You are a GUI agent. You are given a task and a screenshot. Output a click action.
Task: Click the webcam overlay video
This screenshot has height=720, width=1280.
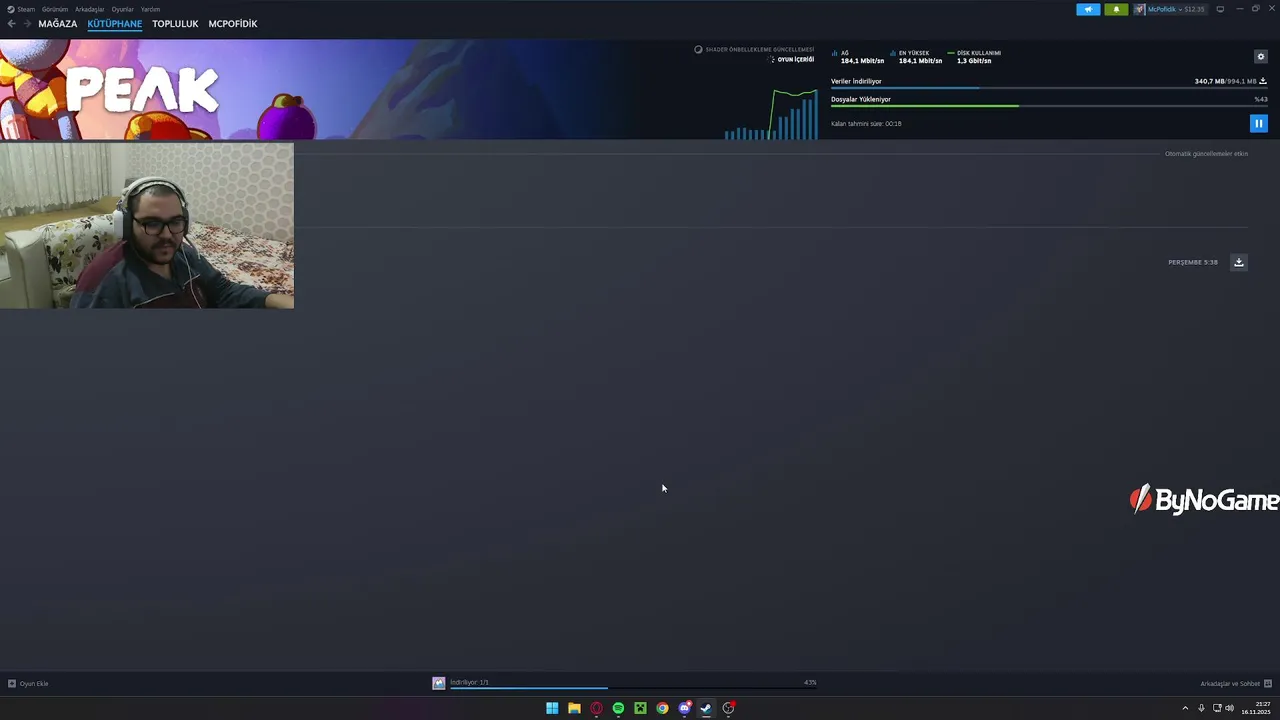tap(147, 225)
